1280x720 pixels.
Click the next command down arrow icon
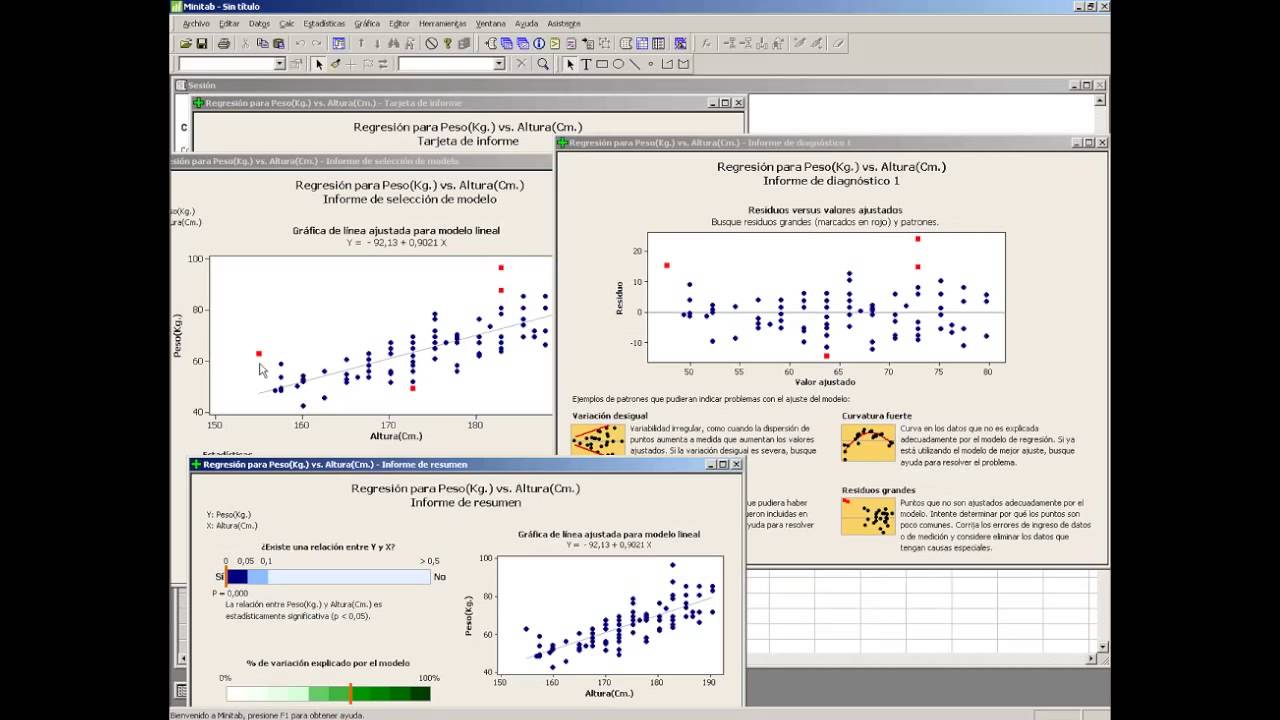(x=377, y=43)
